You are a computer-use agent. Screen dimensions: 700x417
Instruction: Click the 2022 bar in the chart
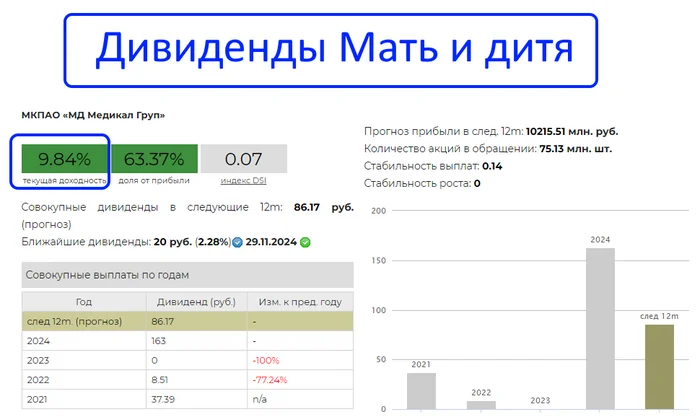tap(481, 405)
